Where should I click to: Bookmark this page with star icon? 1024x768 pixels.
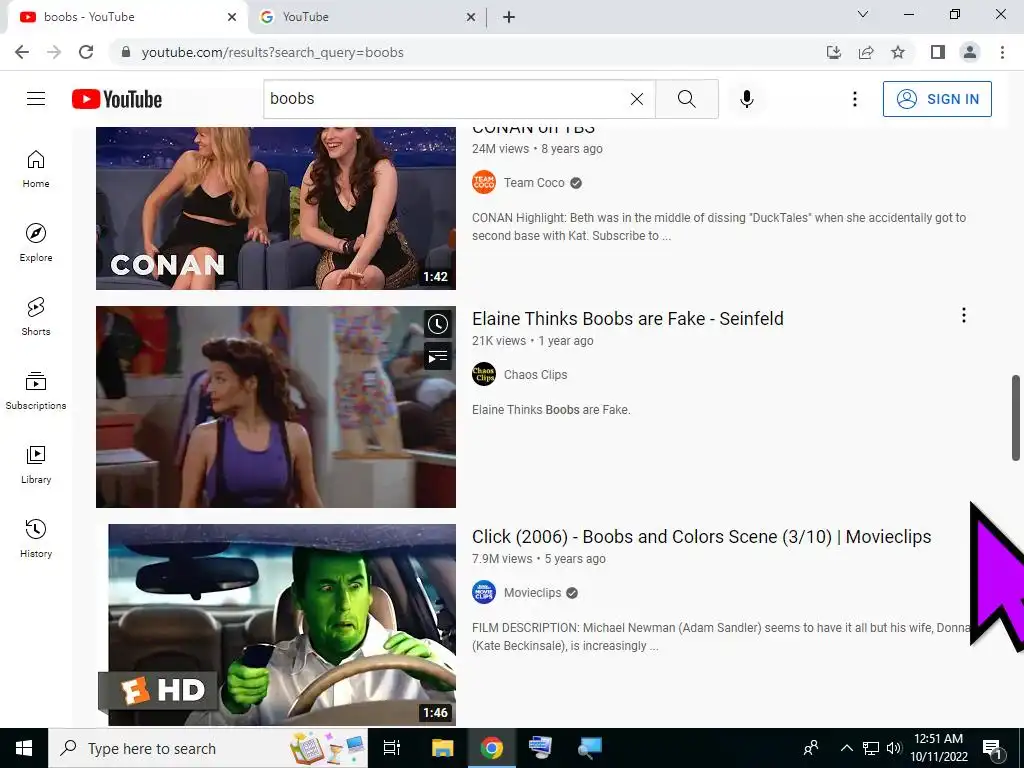pos(898,52)
